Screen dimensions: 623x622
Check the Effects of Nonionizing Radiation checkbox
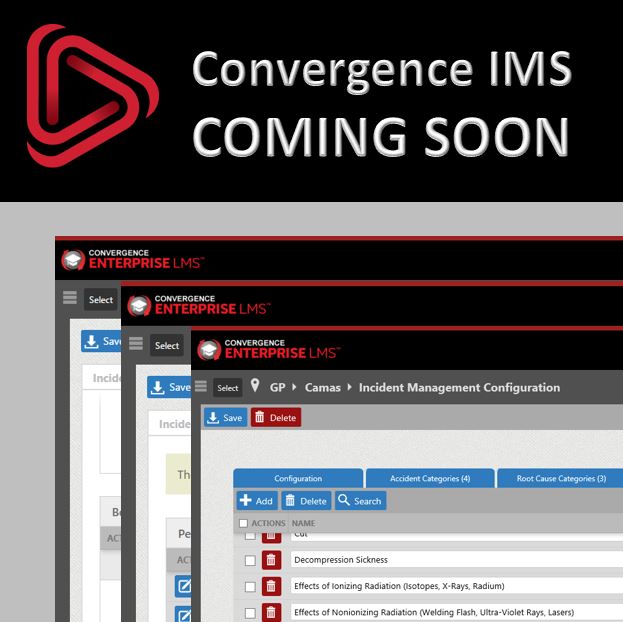coord(250,613)
